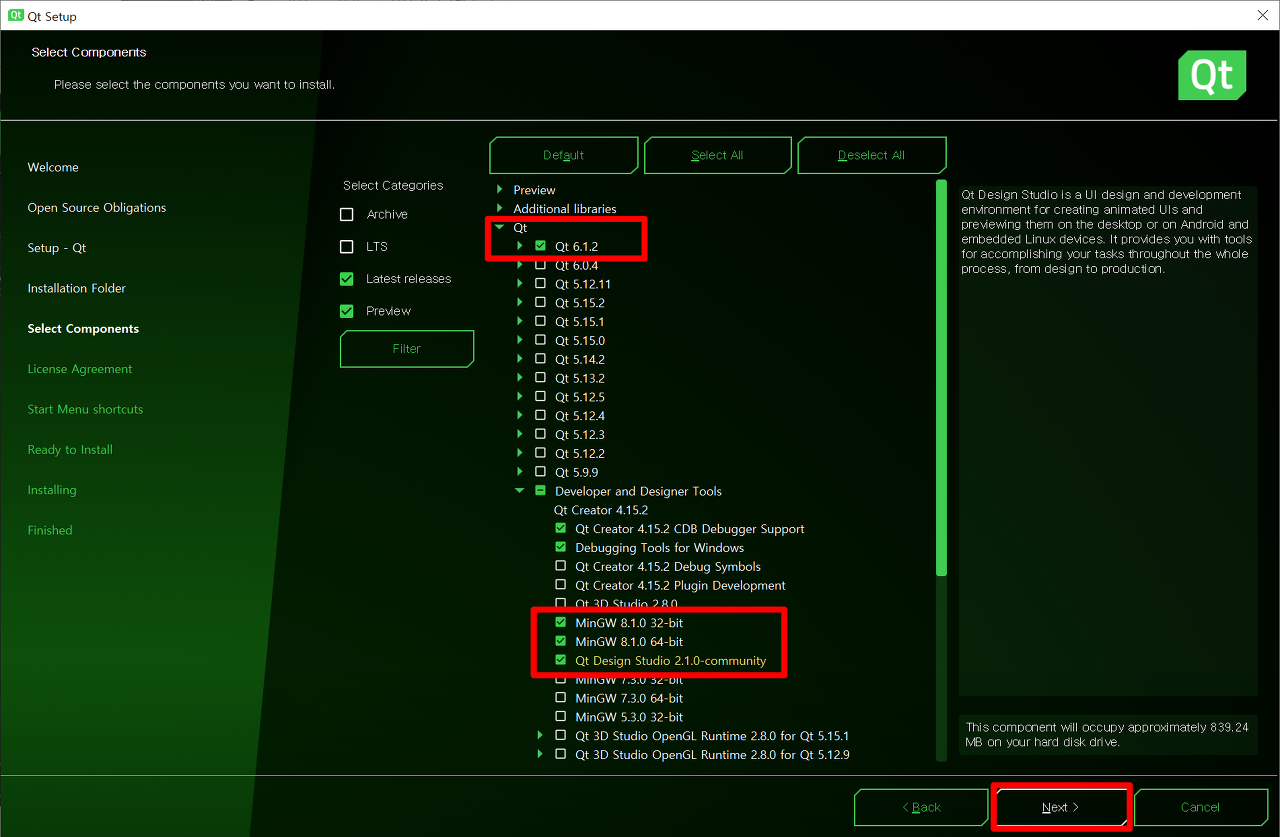Open the Setup - Qt step
The image size is (1280, 837).
click(x=57, y=248)
